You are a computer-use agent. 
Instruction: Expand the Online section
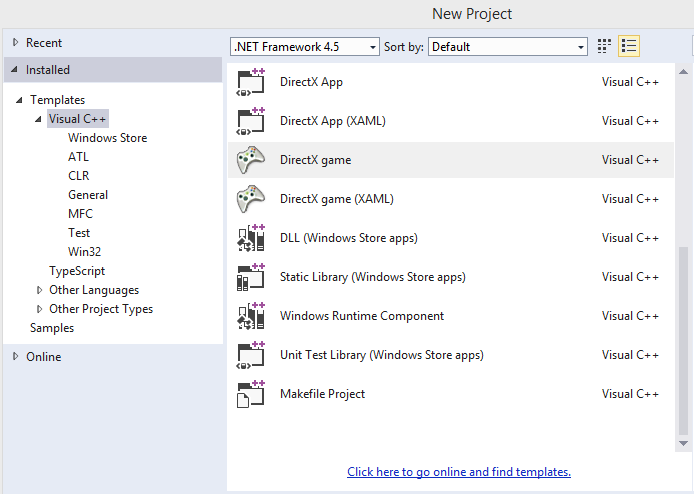[15, 357]
